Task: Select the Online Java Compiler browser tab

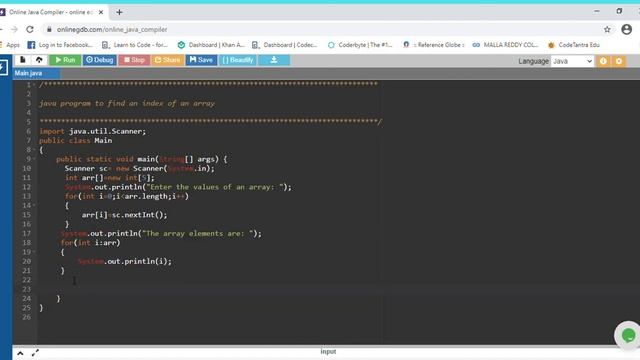Action: pos(51,12)
